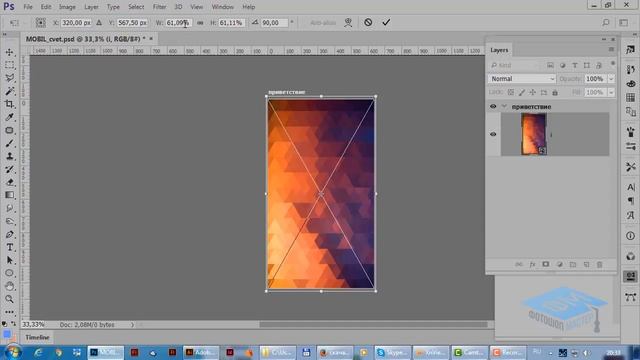The width and height of the screenshot is (640, 360).
Task: Select the Gradient tool
Action: pos(9,195)
